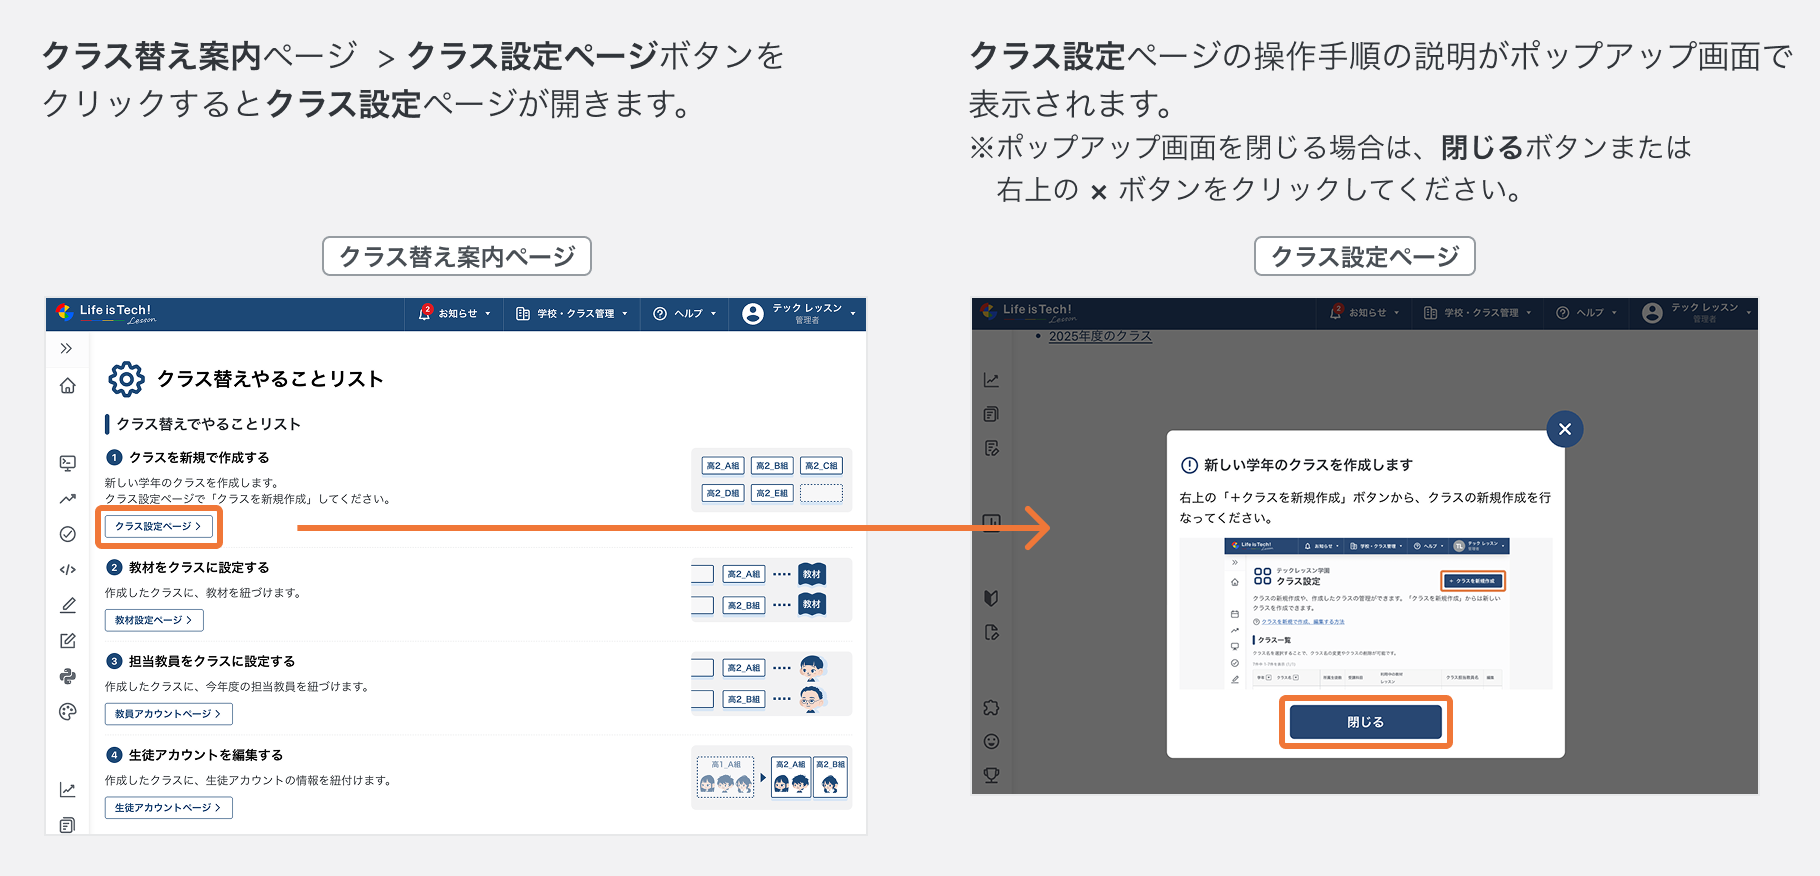Select the beginner mark shield icon in クラス設定 sidebar
Screen dimensions: 1820x876
(991, 598)
